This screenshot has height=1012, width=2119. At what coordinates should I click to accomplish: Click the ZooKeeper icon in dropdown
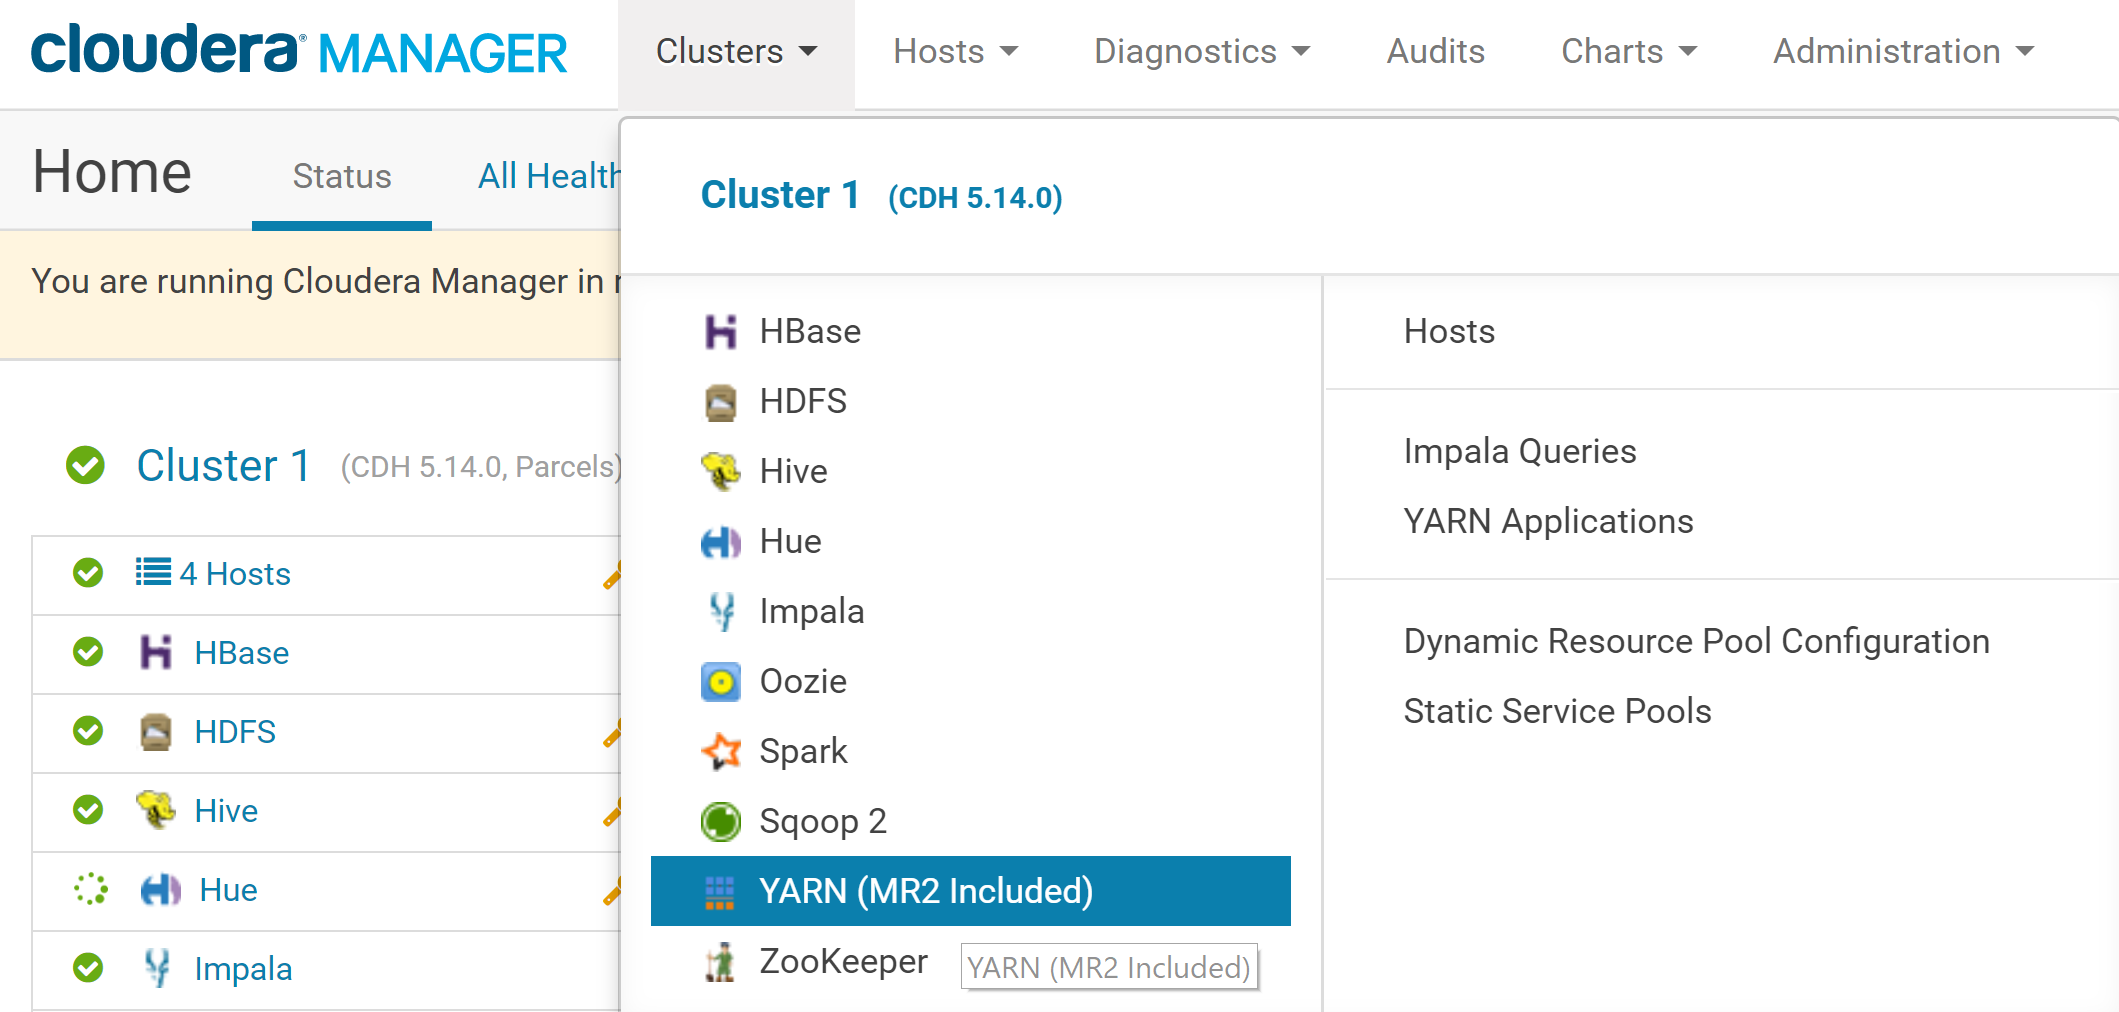tap(720, 962)
